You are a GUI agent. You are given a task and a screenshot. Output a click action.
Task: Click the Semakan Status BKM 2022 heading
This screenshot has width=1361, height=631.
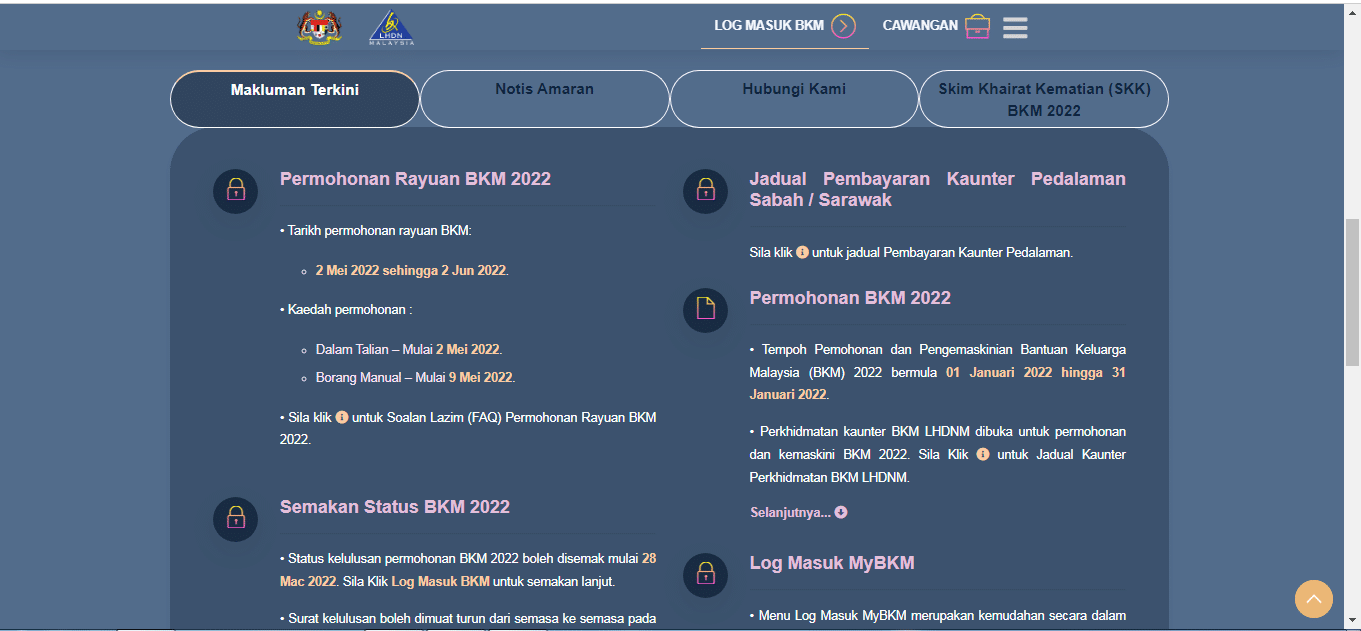pyautogui.click(x=395, y=507)
